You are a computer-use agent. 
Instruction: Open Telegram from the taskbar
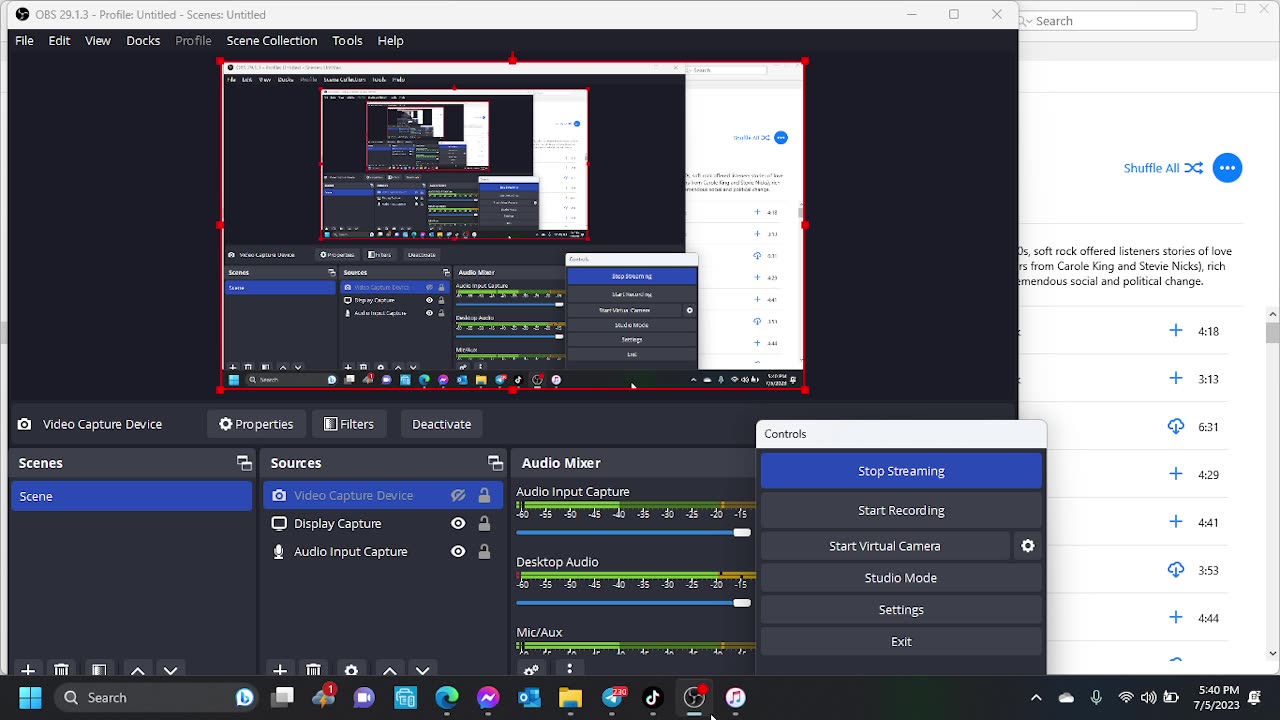[612, 698]
